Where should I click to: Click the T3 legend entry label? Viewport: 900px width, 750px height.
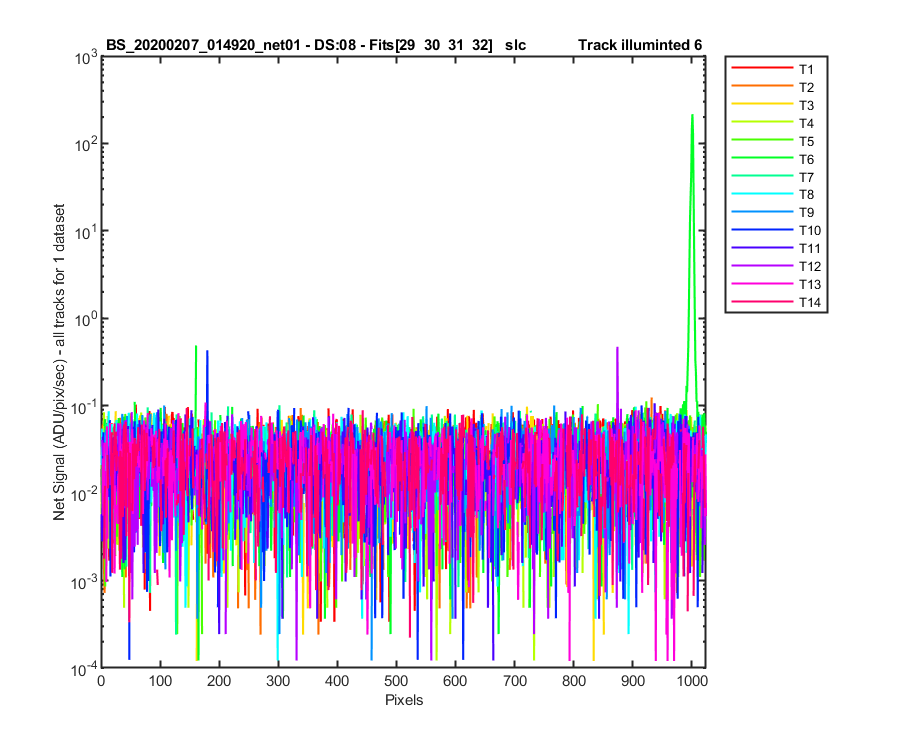point(806,105)
